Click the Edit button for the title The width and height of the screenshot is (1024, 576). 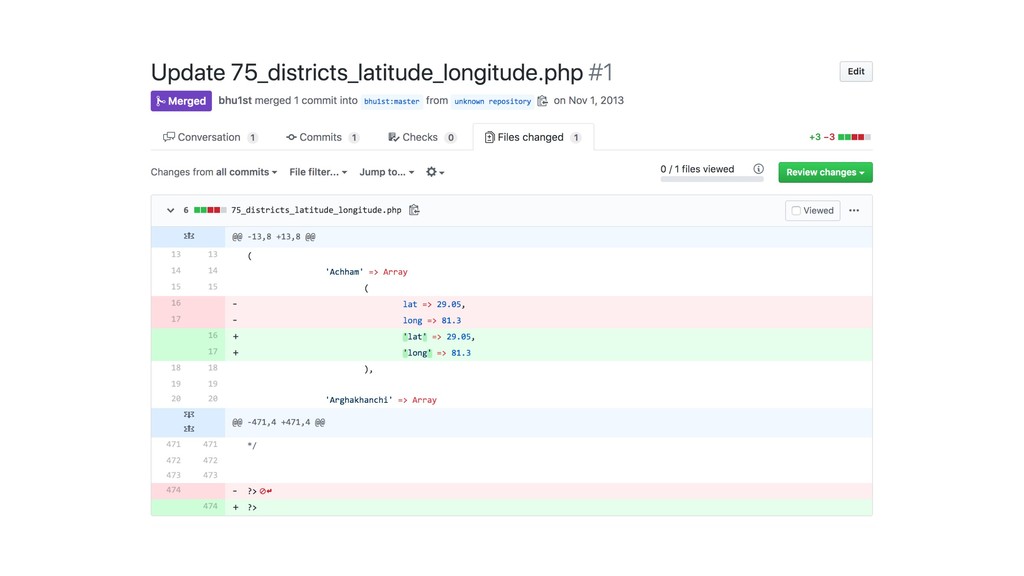[x=856, y=71]
